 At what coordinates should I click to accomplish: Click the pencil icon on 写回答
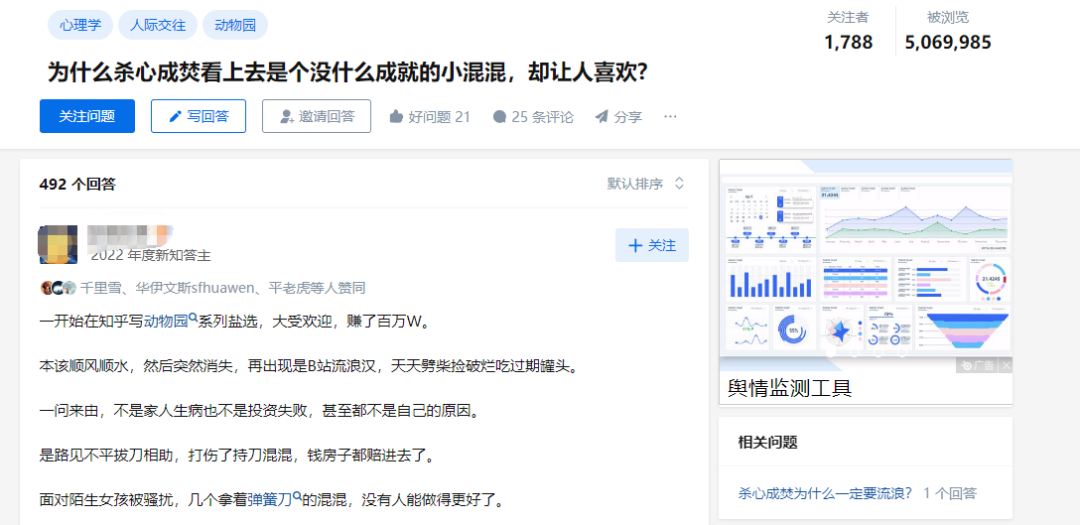pos(175,116)
